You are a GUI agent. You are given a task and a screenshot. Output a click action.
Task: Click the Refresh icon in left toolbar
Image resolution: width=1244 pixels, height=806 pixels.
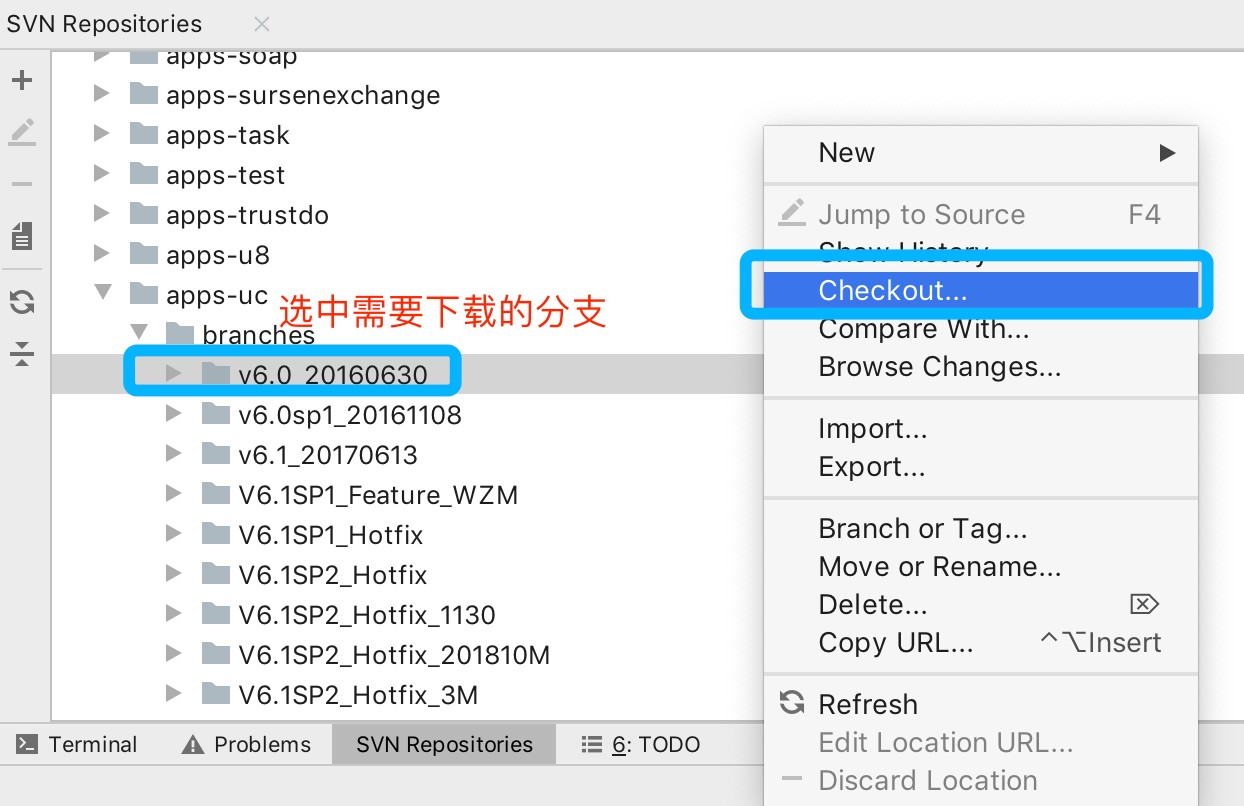[22, 301]
